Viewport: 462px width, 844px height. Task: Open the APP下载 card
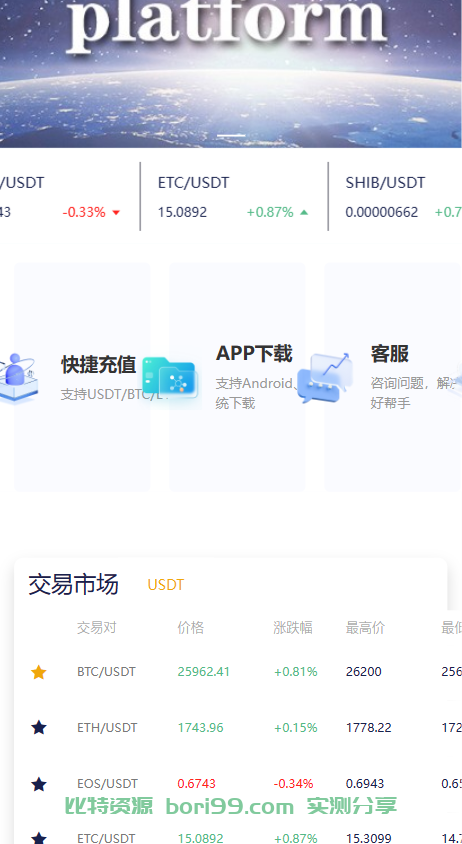(x=237, y=377)
